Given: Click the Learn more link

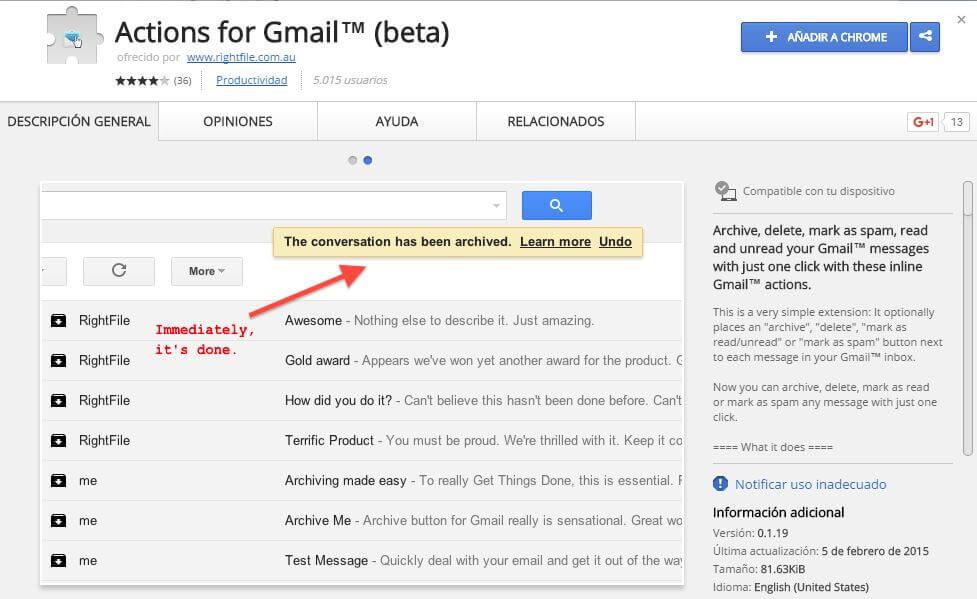Looking at the screenshot, I should [555, 242].
